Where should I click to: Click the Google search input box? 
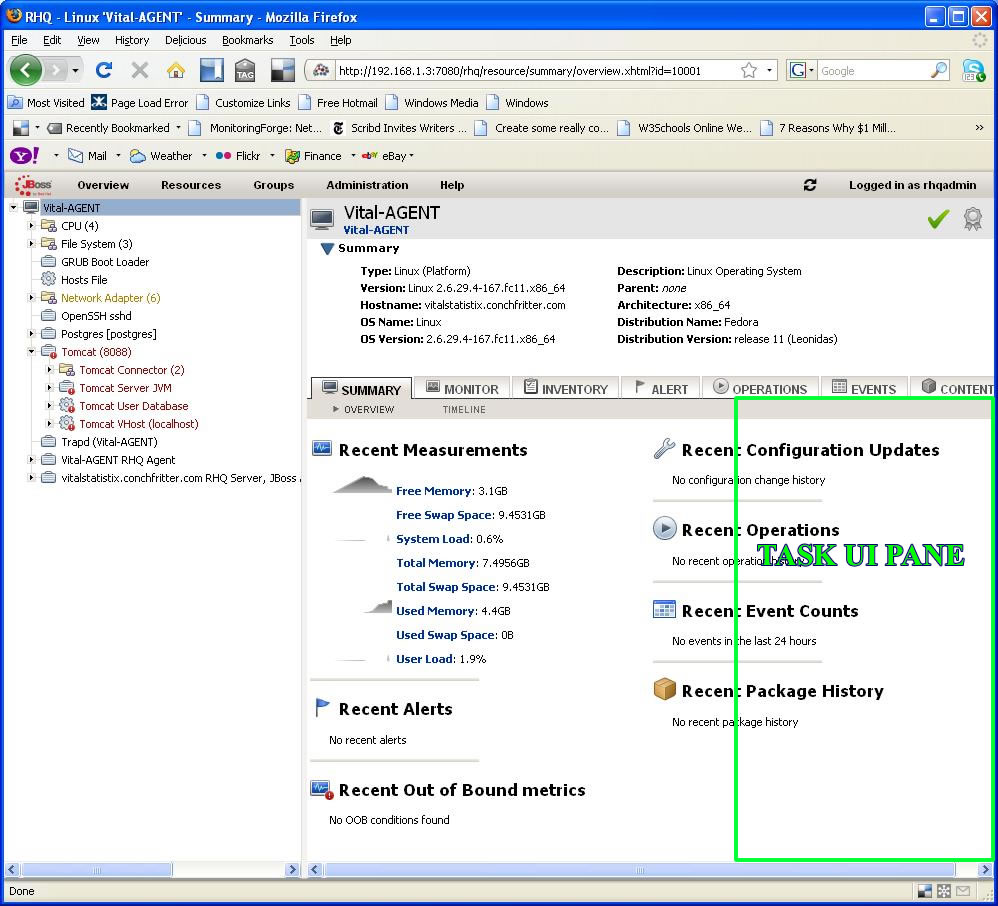coord(873,71)
